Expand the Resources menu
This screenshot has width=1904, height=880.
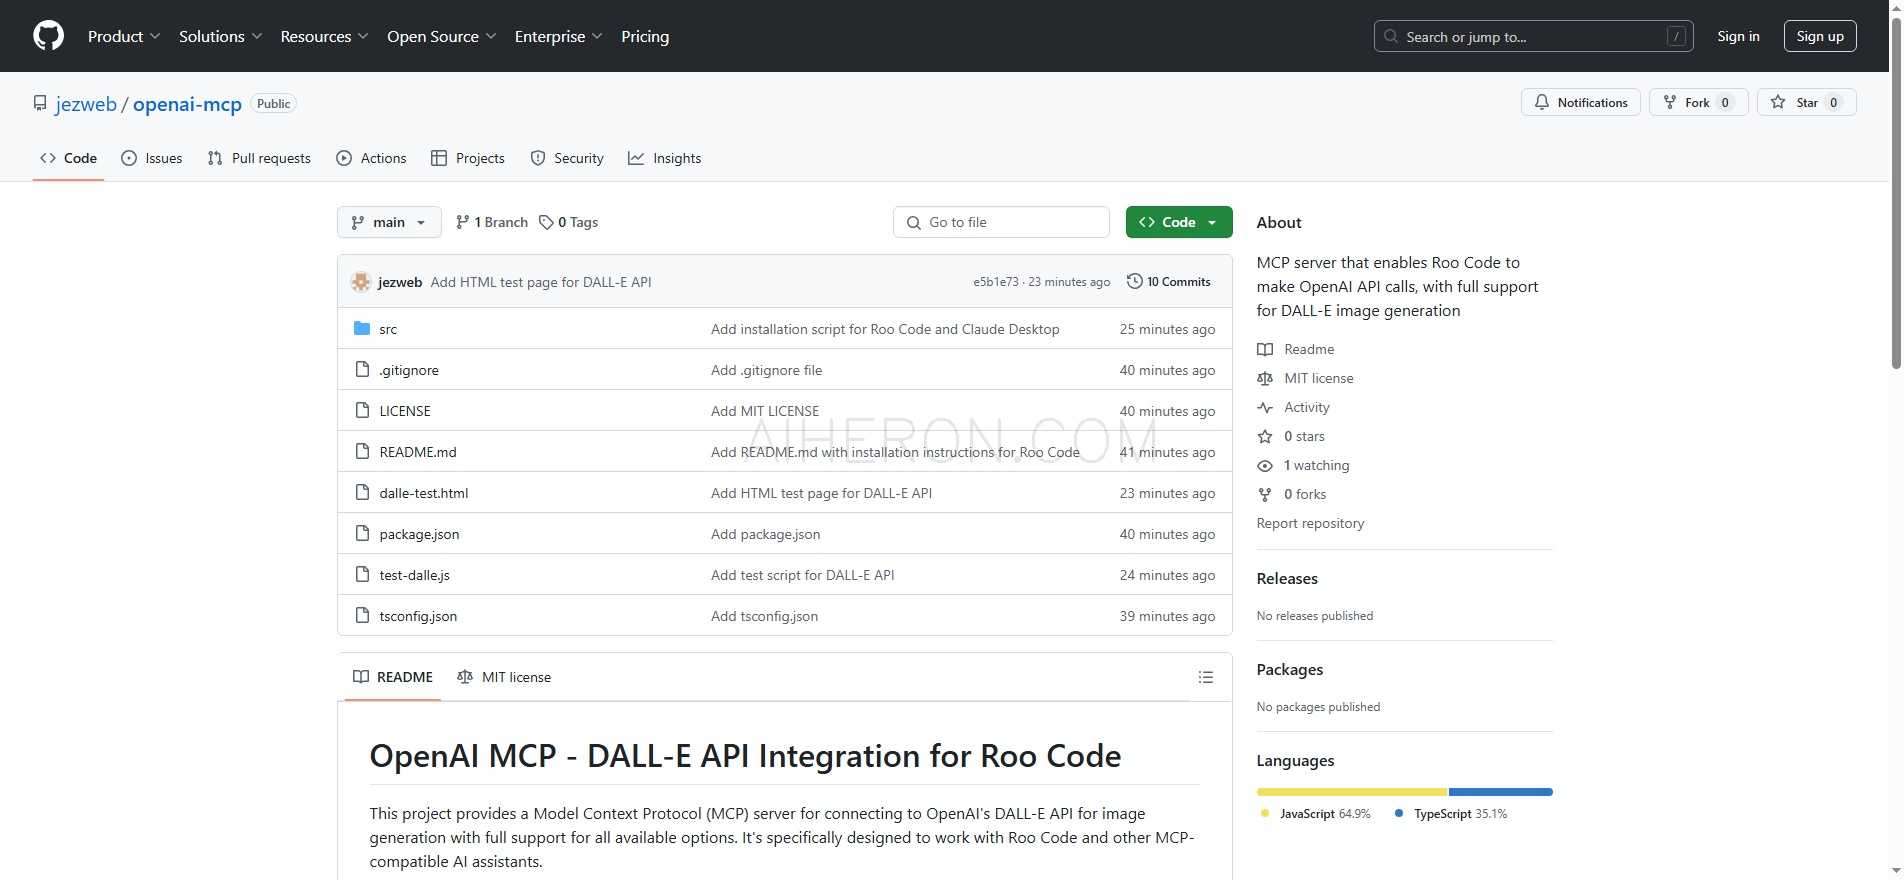pos(324,36)
